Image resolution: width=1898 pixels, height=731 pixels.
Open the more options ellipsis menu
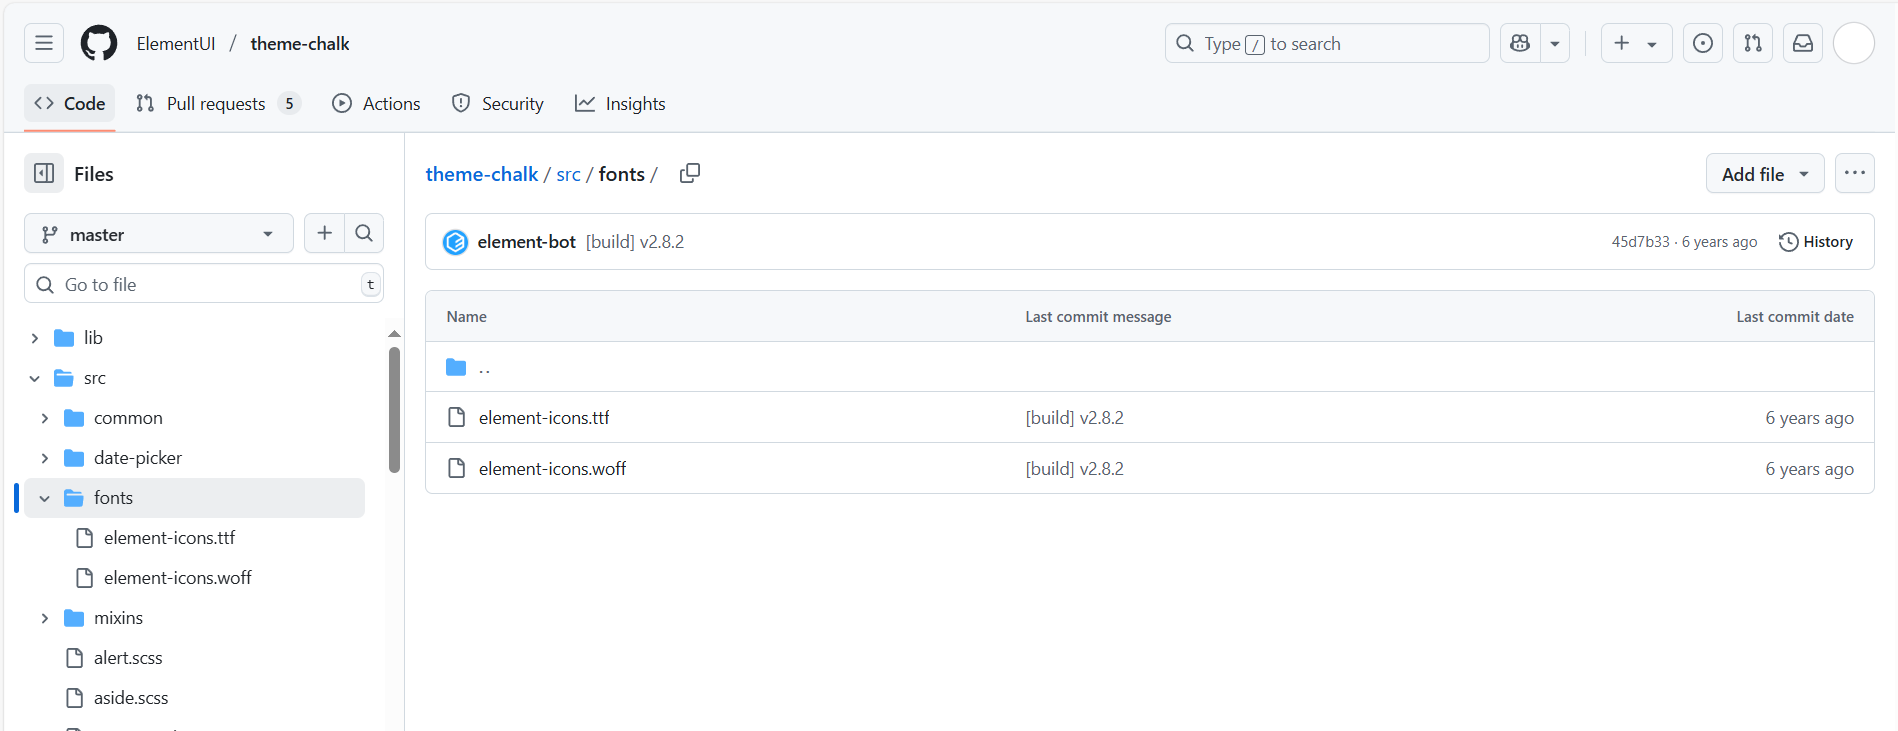pos(1855,173)
